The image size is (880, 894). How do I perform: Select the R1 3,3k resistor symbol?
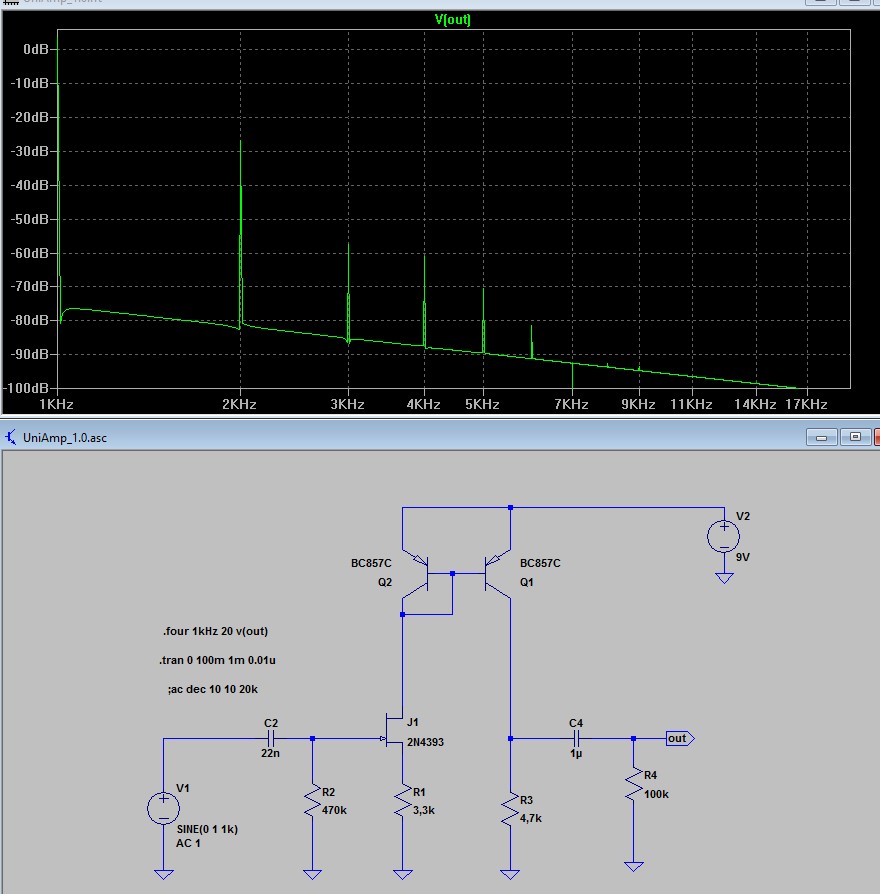402,800
